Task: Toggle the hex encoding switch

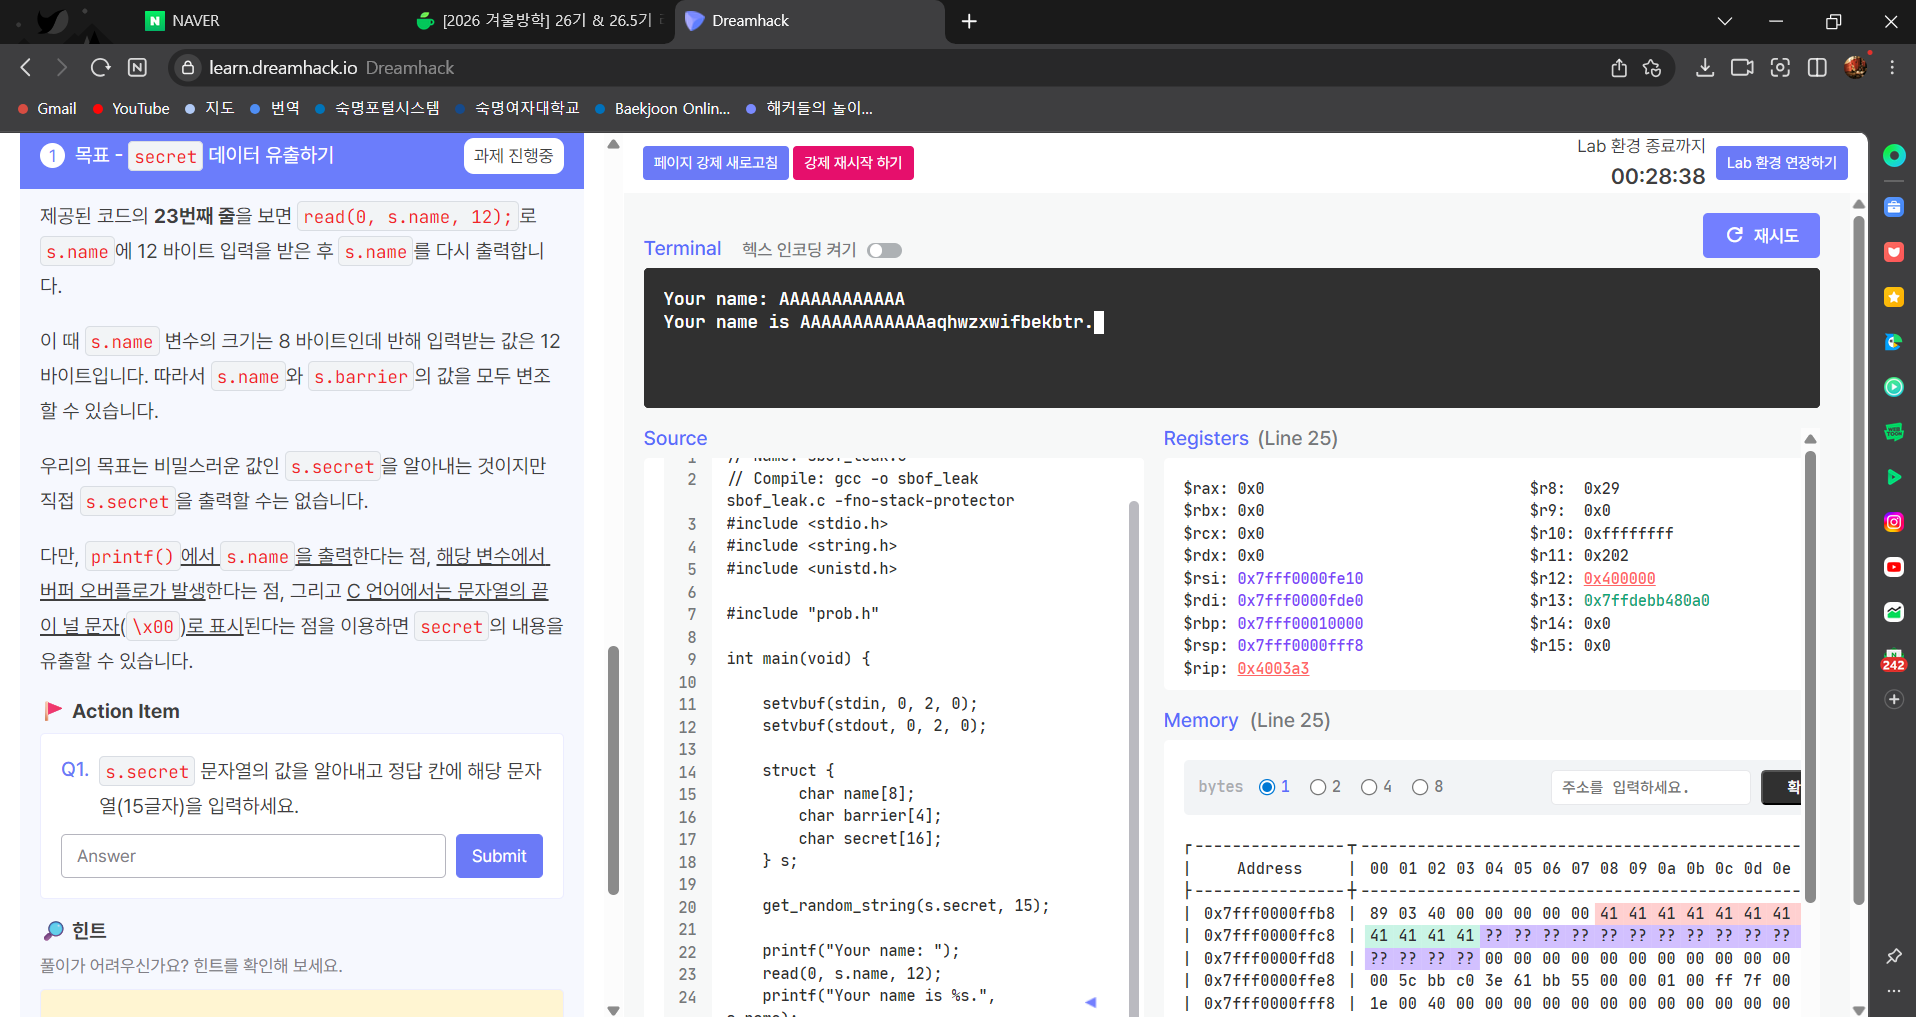Action: [884, 250]
